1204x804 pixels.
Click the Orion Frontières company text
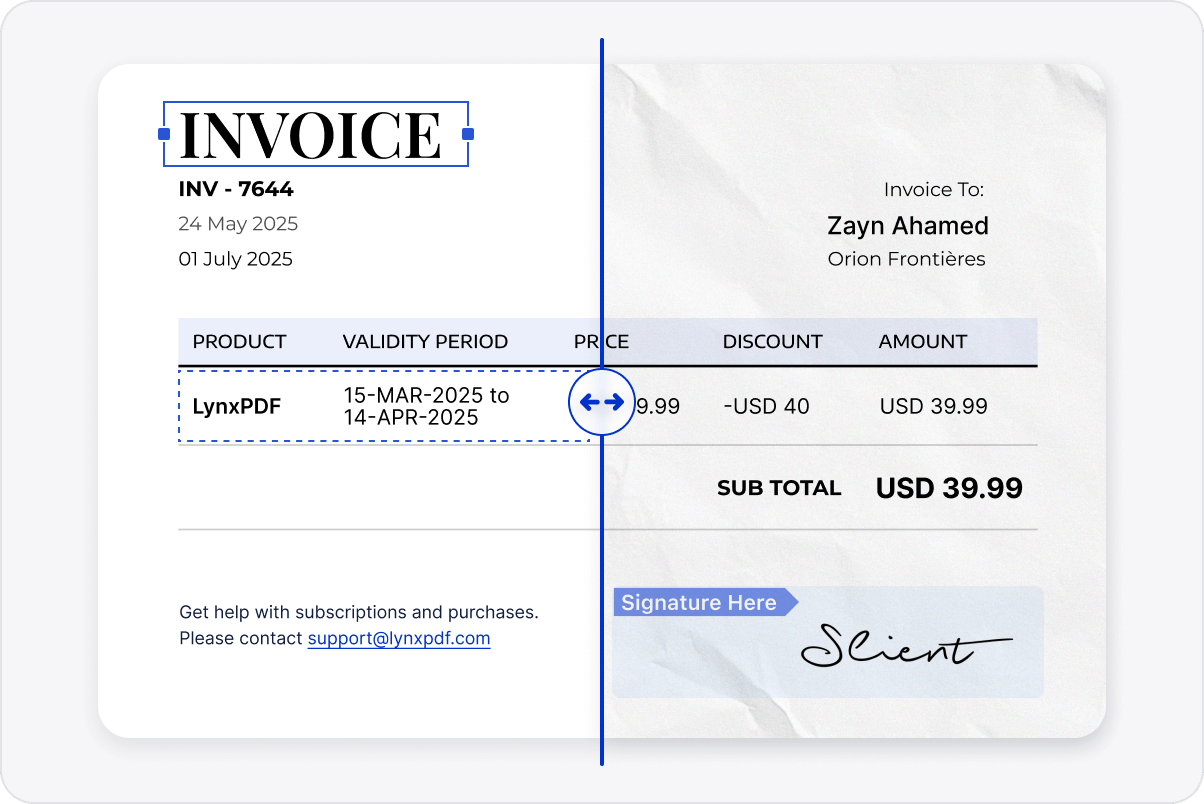tap(906, 259)
